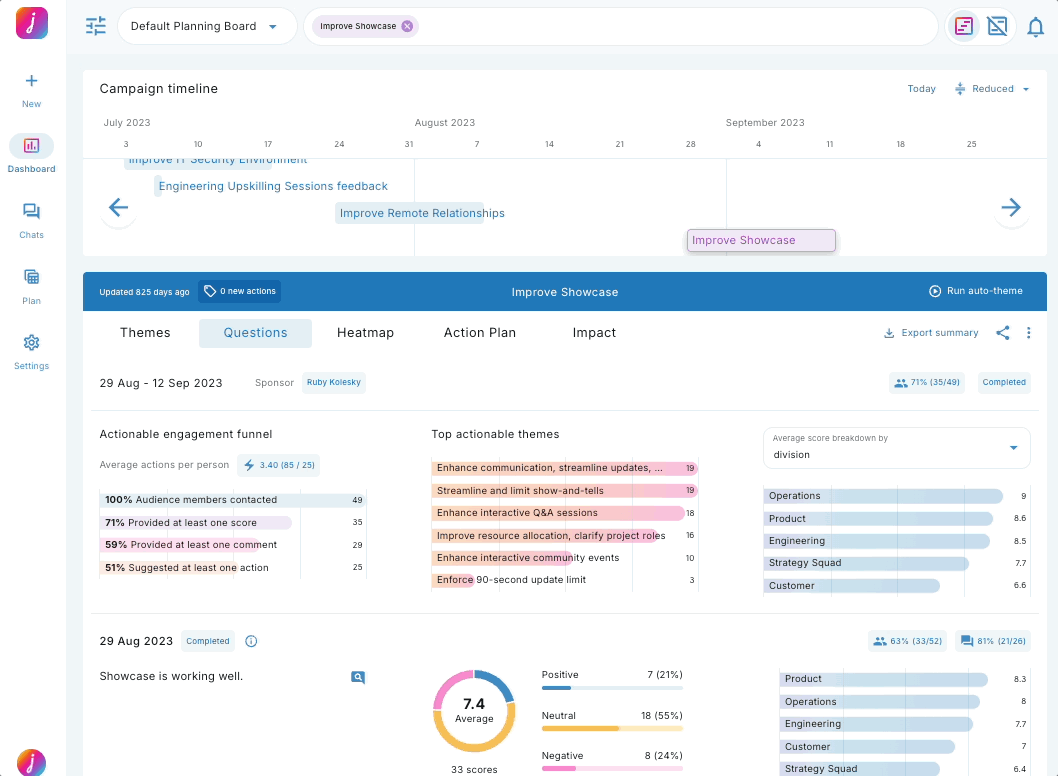Image resolution: width=1058 pixels, height=776 pixels.
Task: Click the Run auto-theme button
Action: click(x=975, y=291)
